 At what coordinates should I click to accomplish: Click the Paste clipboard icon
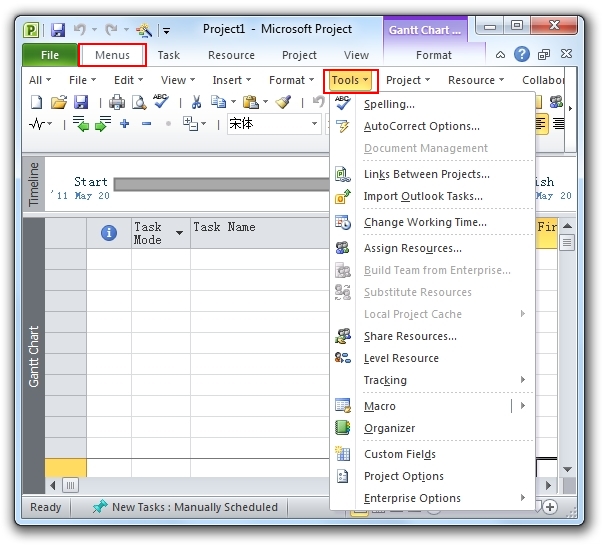pos(251,102)
